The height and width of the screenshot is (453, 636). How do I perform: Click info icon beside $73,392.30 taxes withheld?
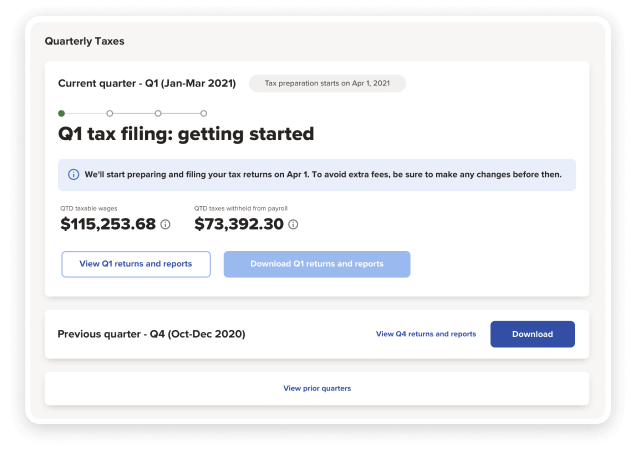pyautogui.click(x=293, y=225)
